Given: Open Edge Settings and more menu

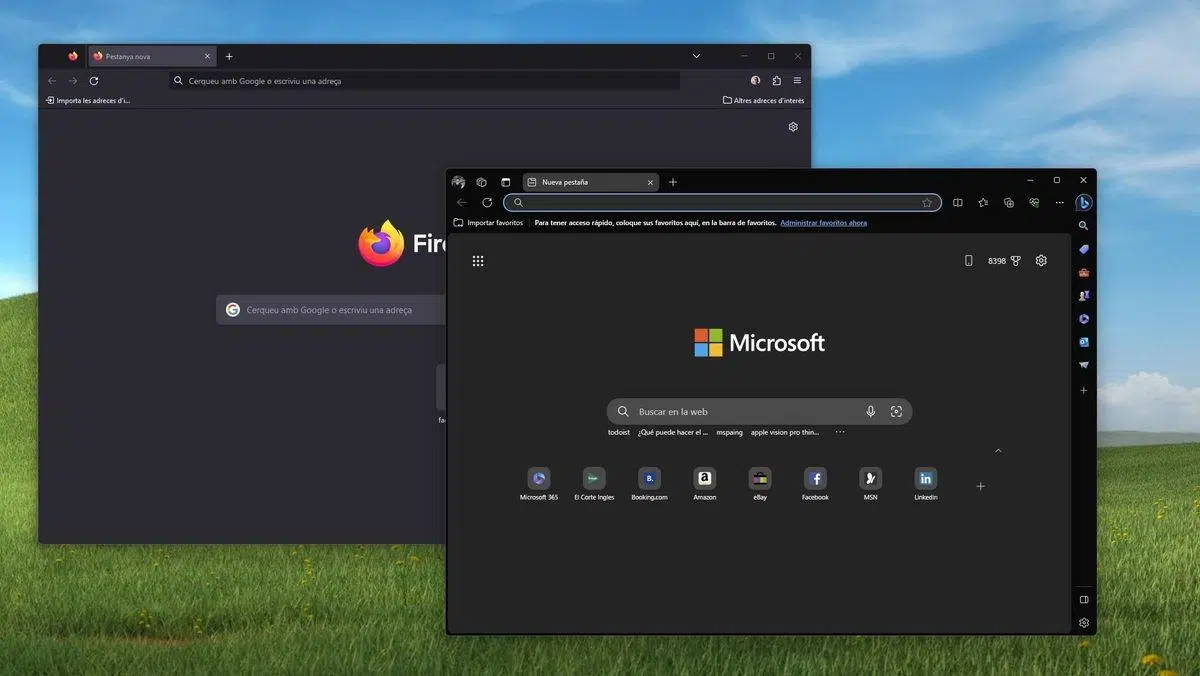Looking at the screenshot, I should click(x=1059, y=203).
